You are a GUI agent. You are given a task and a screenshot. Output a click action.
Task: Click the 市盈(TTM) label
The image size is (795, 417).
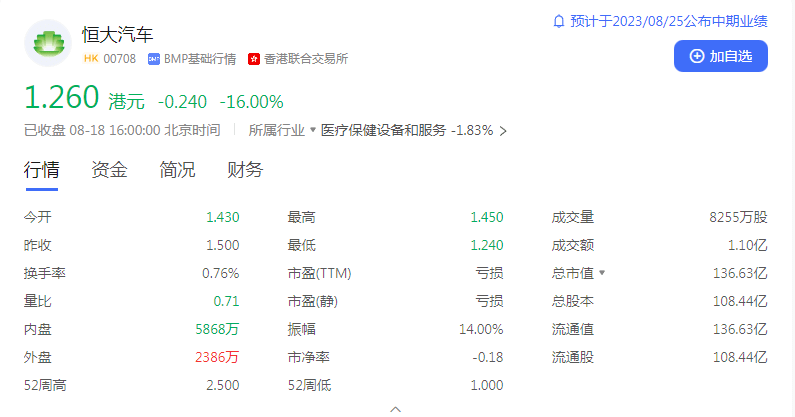319,273
